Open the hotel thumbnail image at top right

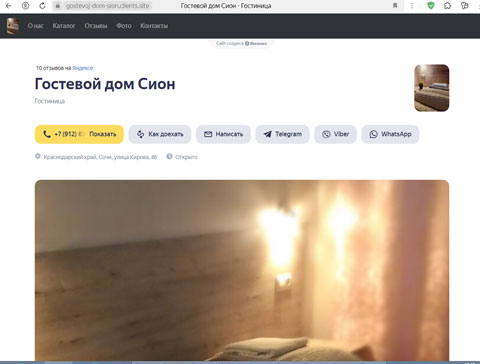(432, 88)
